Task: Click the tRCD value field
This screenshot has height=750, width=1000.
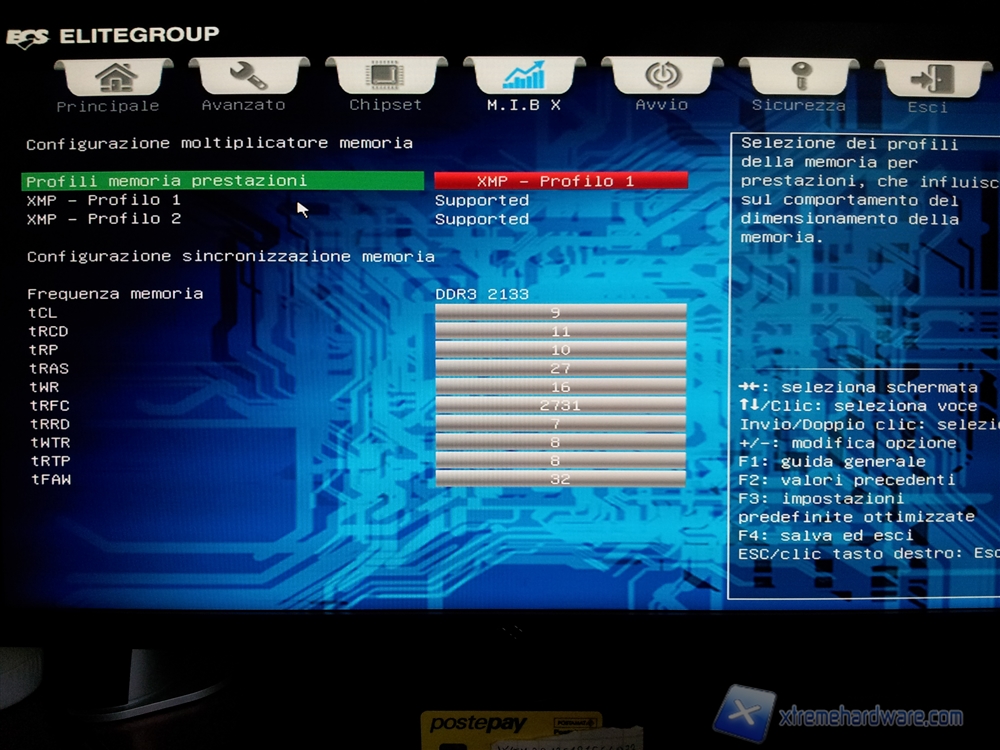Action: point(560,331)
